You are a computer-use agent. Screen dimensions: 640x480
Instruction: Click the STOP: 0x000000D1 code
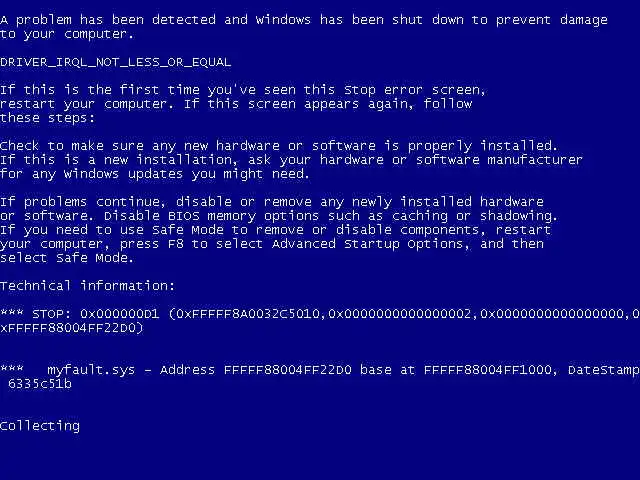tap(96, 313)
